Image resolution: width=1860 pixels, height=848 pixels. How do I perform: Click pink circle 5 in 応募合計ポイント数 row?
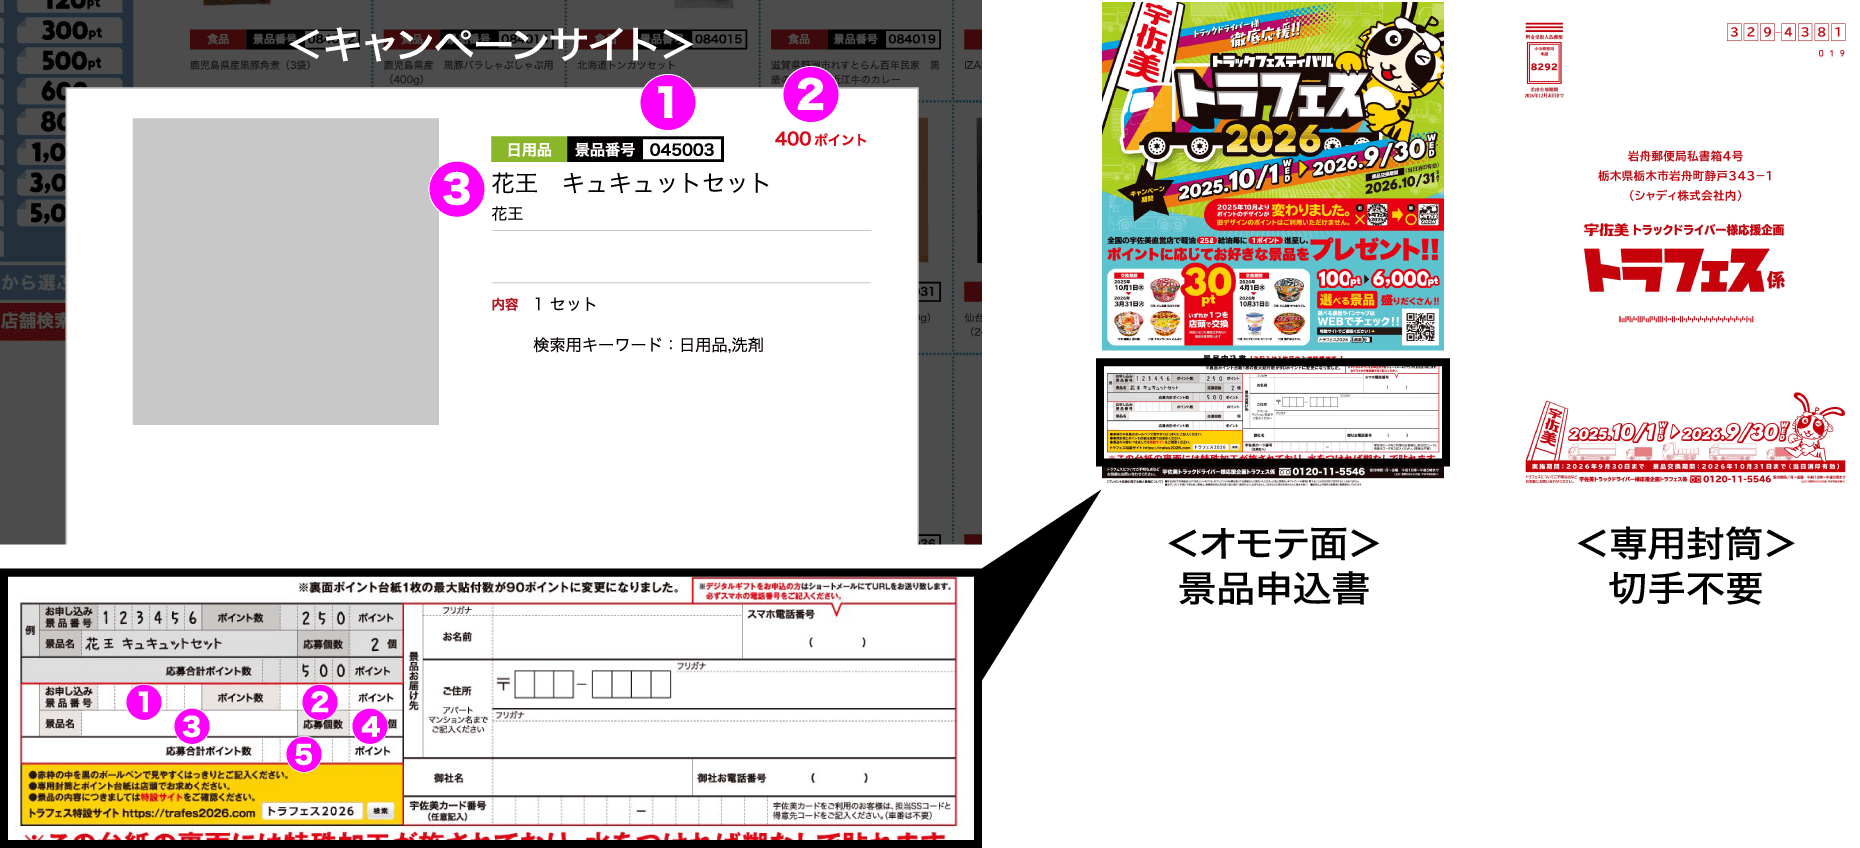tap(304, 753)
